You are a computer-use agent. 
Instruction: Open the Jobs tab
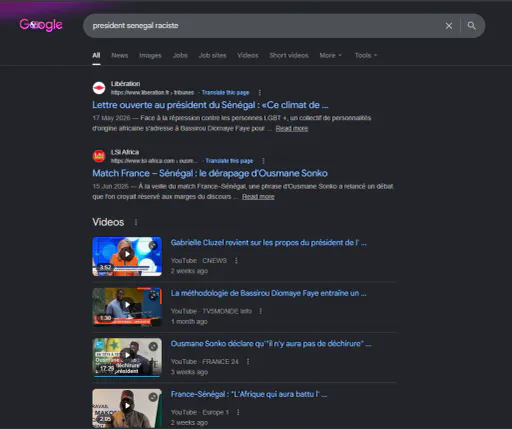click(x=180, y=55)
